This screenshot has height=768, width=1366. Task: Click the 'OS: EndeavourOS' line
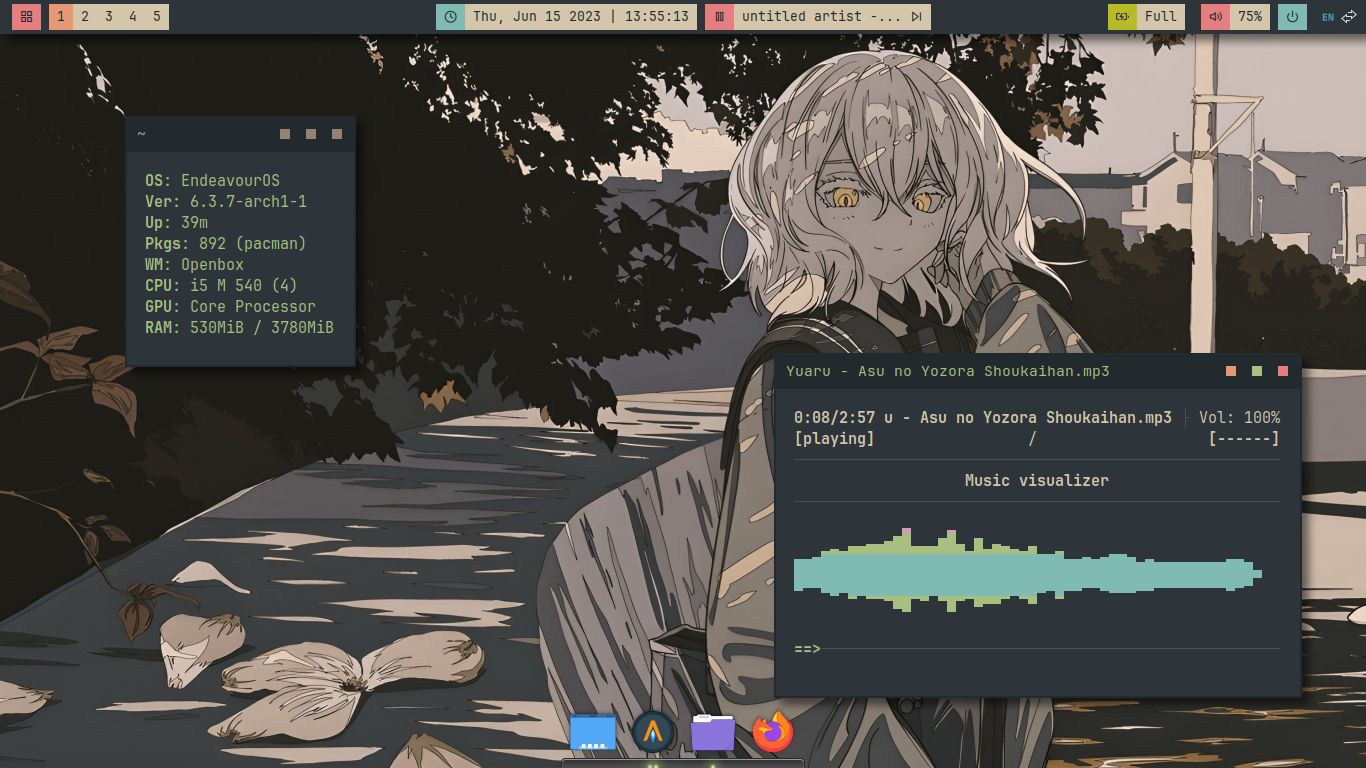coord(212,181)
